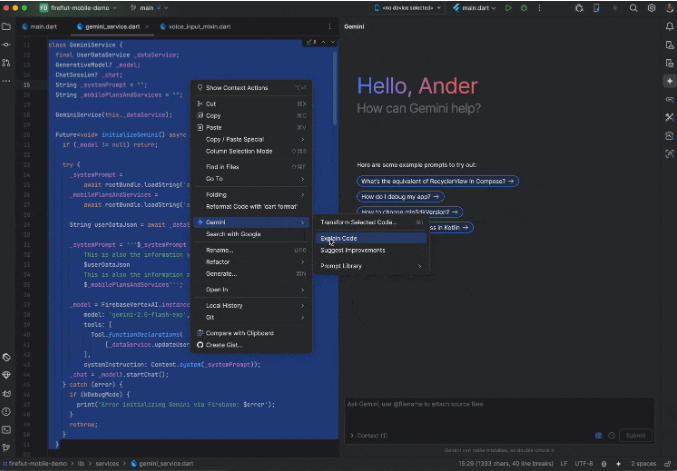Viewport: 677px width, 471px height.
Task: Click the '2 spaces' indent status entry
Action: pos(643,464)
